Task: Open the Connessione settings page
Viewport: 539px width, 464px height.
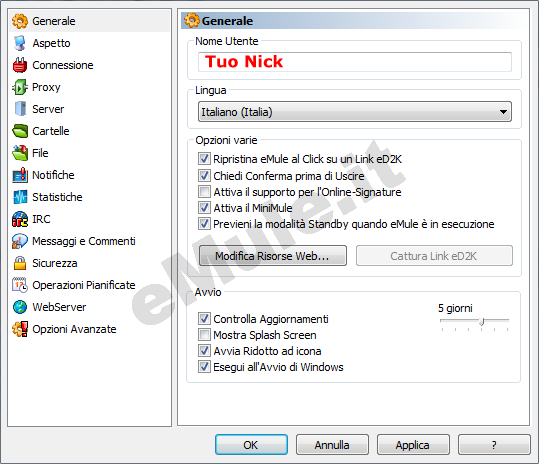Action: coord(63,65)
